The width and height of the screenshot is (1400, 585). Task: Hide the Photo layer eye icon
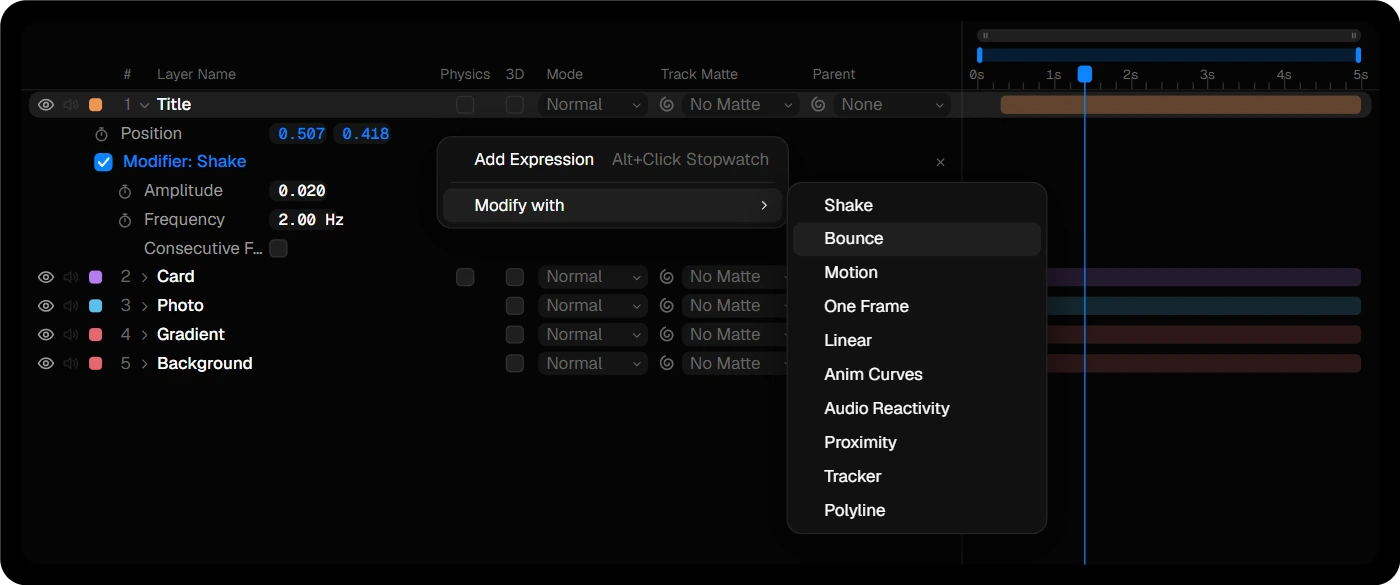point(45,306)
